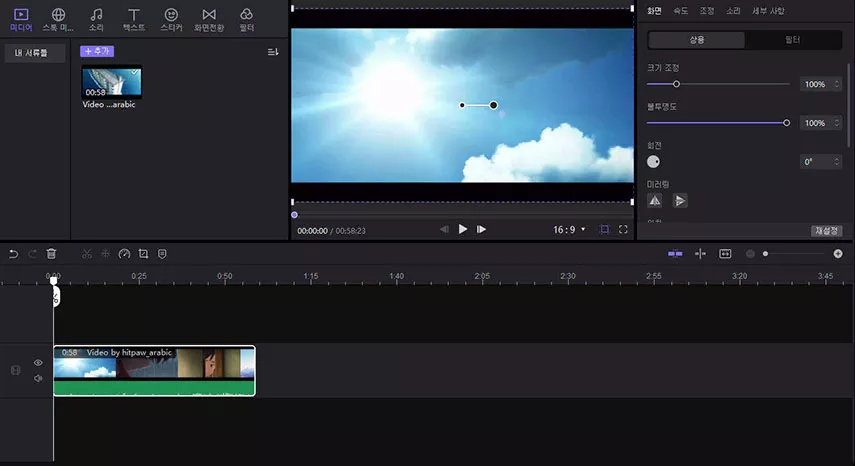The height and width of the screenshot is (466, 855).
Task: Click the 2:30 mark on timeline ruler
Action: (x=568, y=276)
